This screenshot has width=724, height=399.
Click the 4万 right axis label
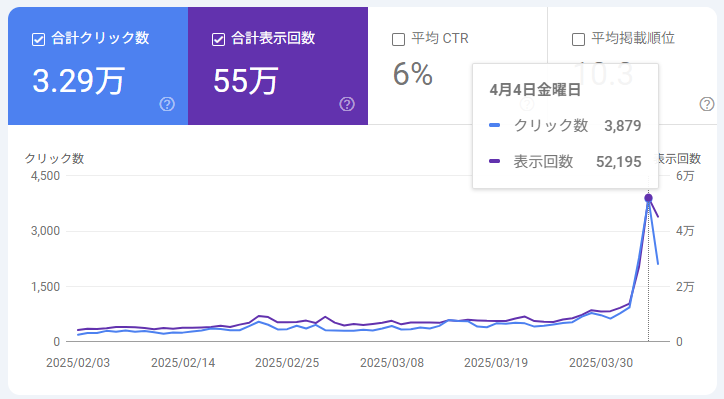685,231
